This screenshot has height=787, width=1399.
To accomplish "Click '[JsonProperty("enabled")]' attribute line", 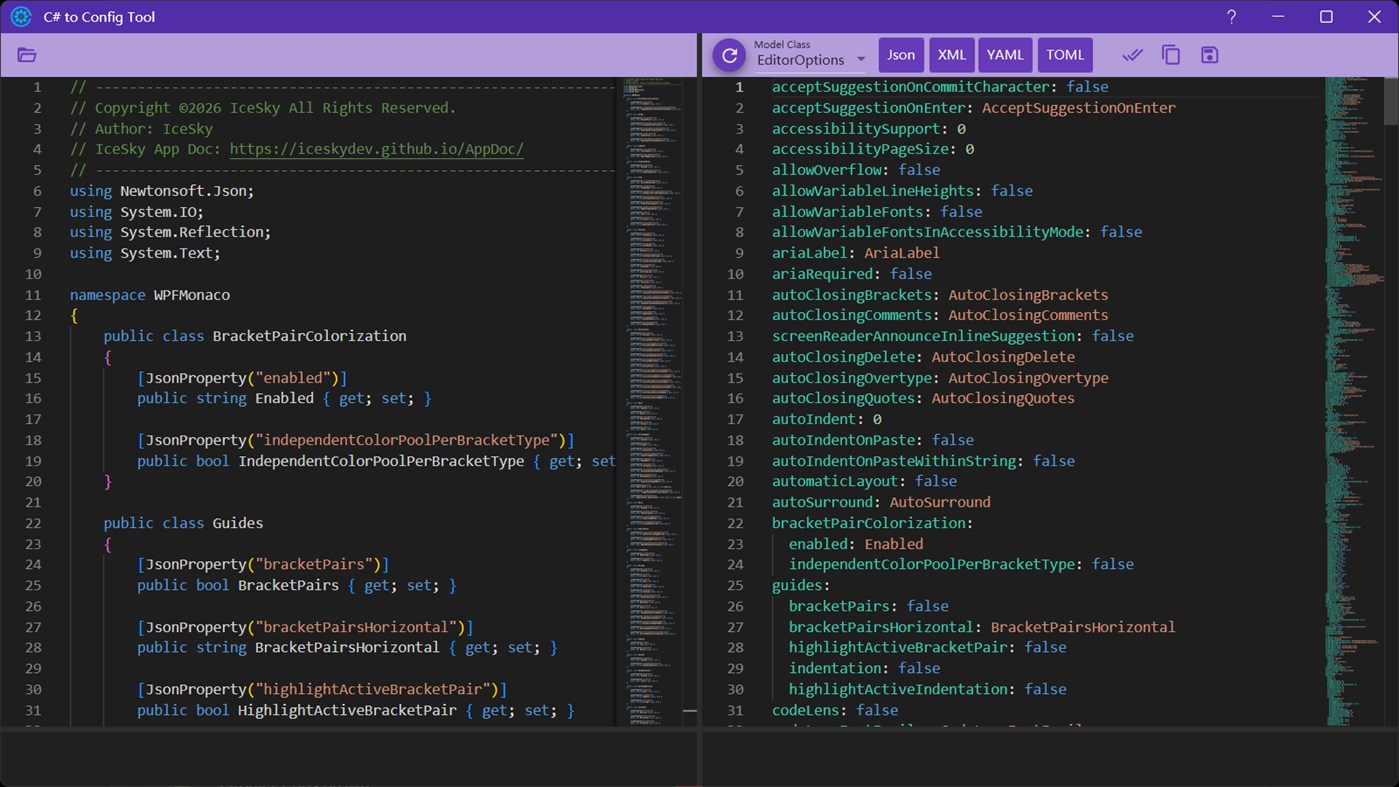I will [x=242, y=378].
